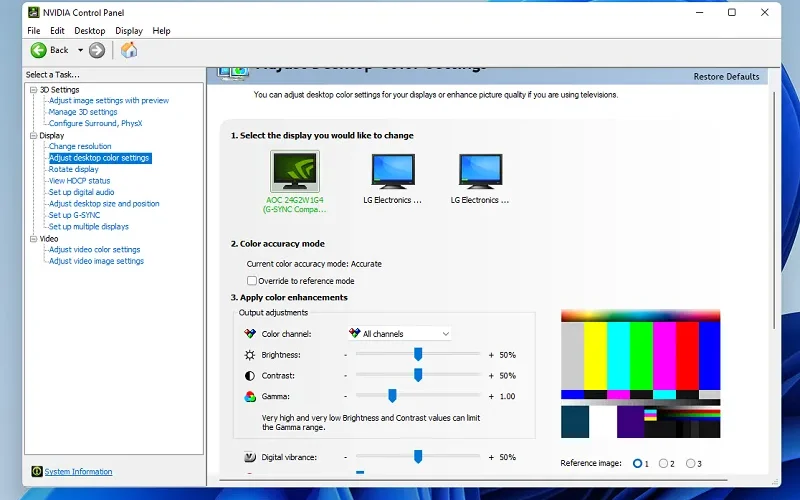
Task: Select reference image 3 radio button
Action: pos(690,463)
